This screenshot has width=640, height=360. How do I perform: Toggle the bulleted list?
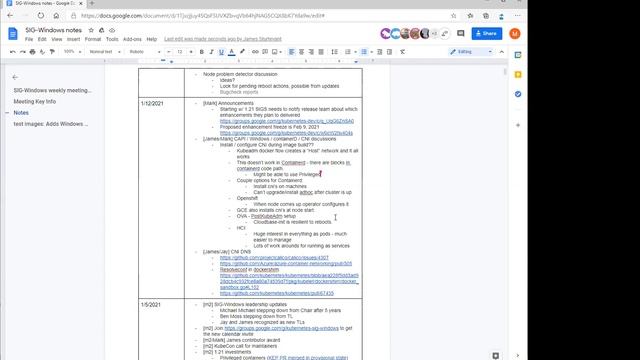364,52
